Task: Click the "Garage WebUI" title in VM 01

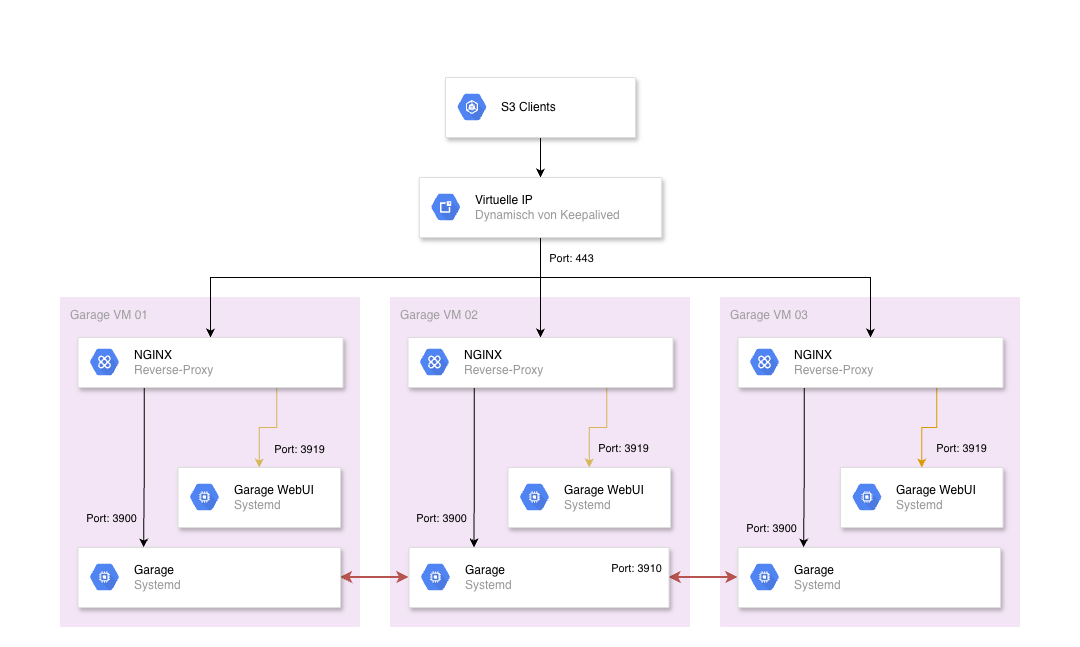Action: [x=274, y=490]
